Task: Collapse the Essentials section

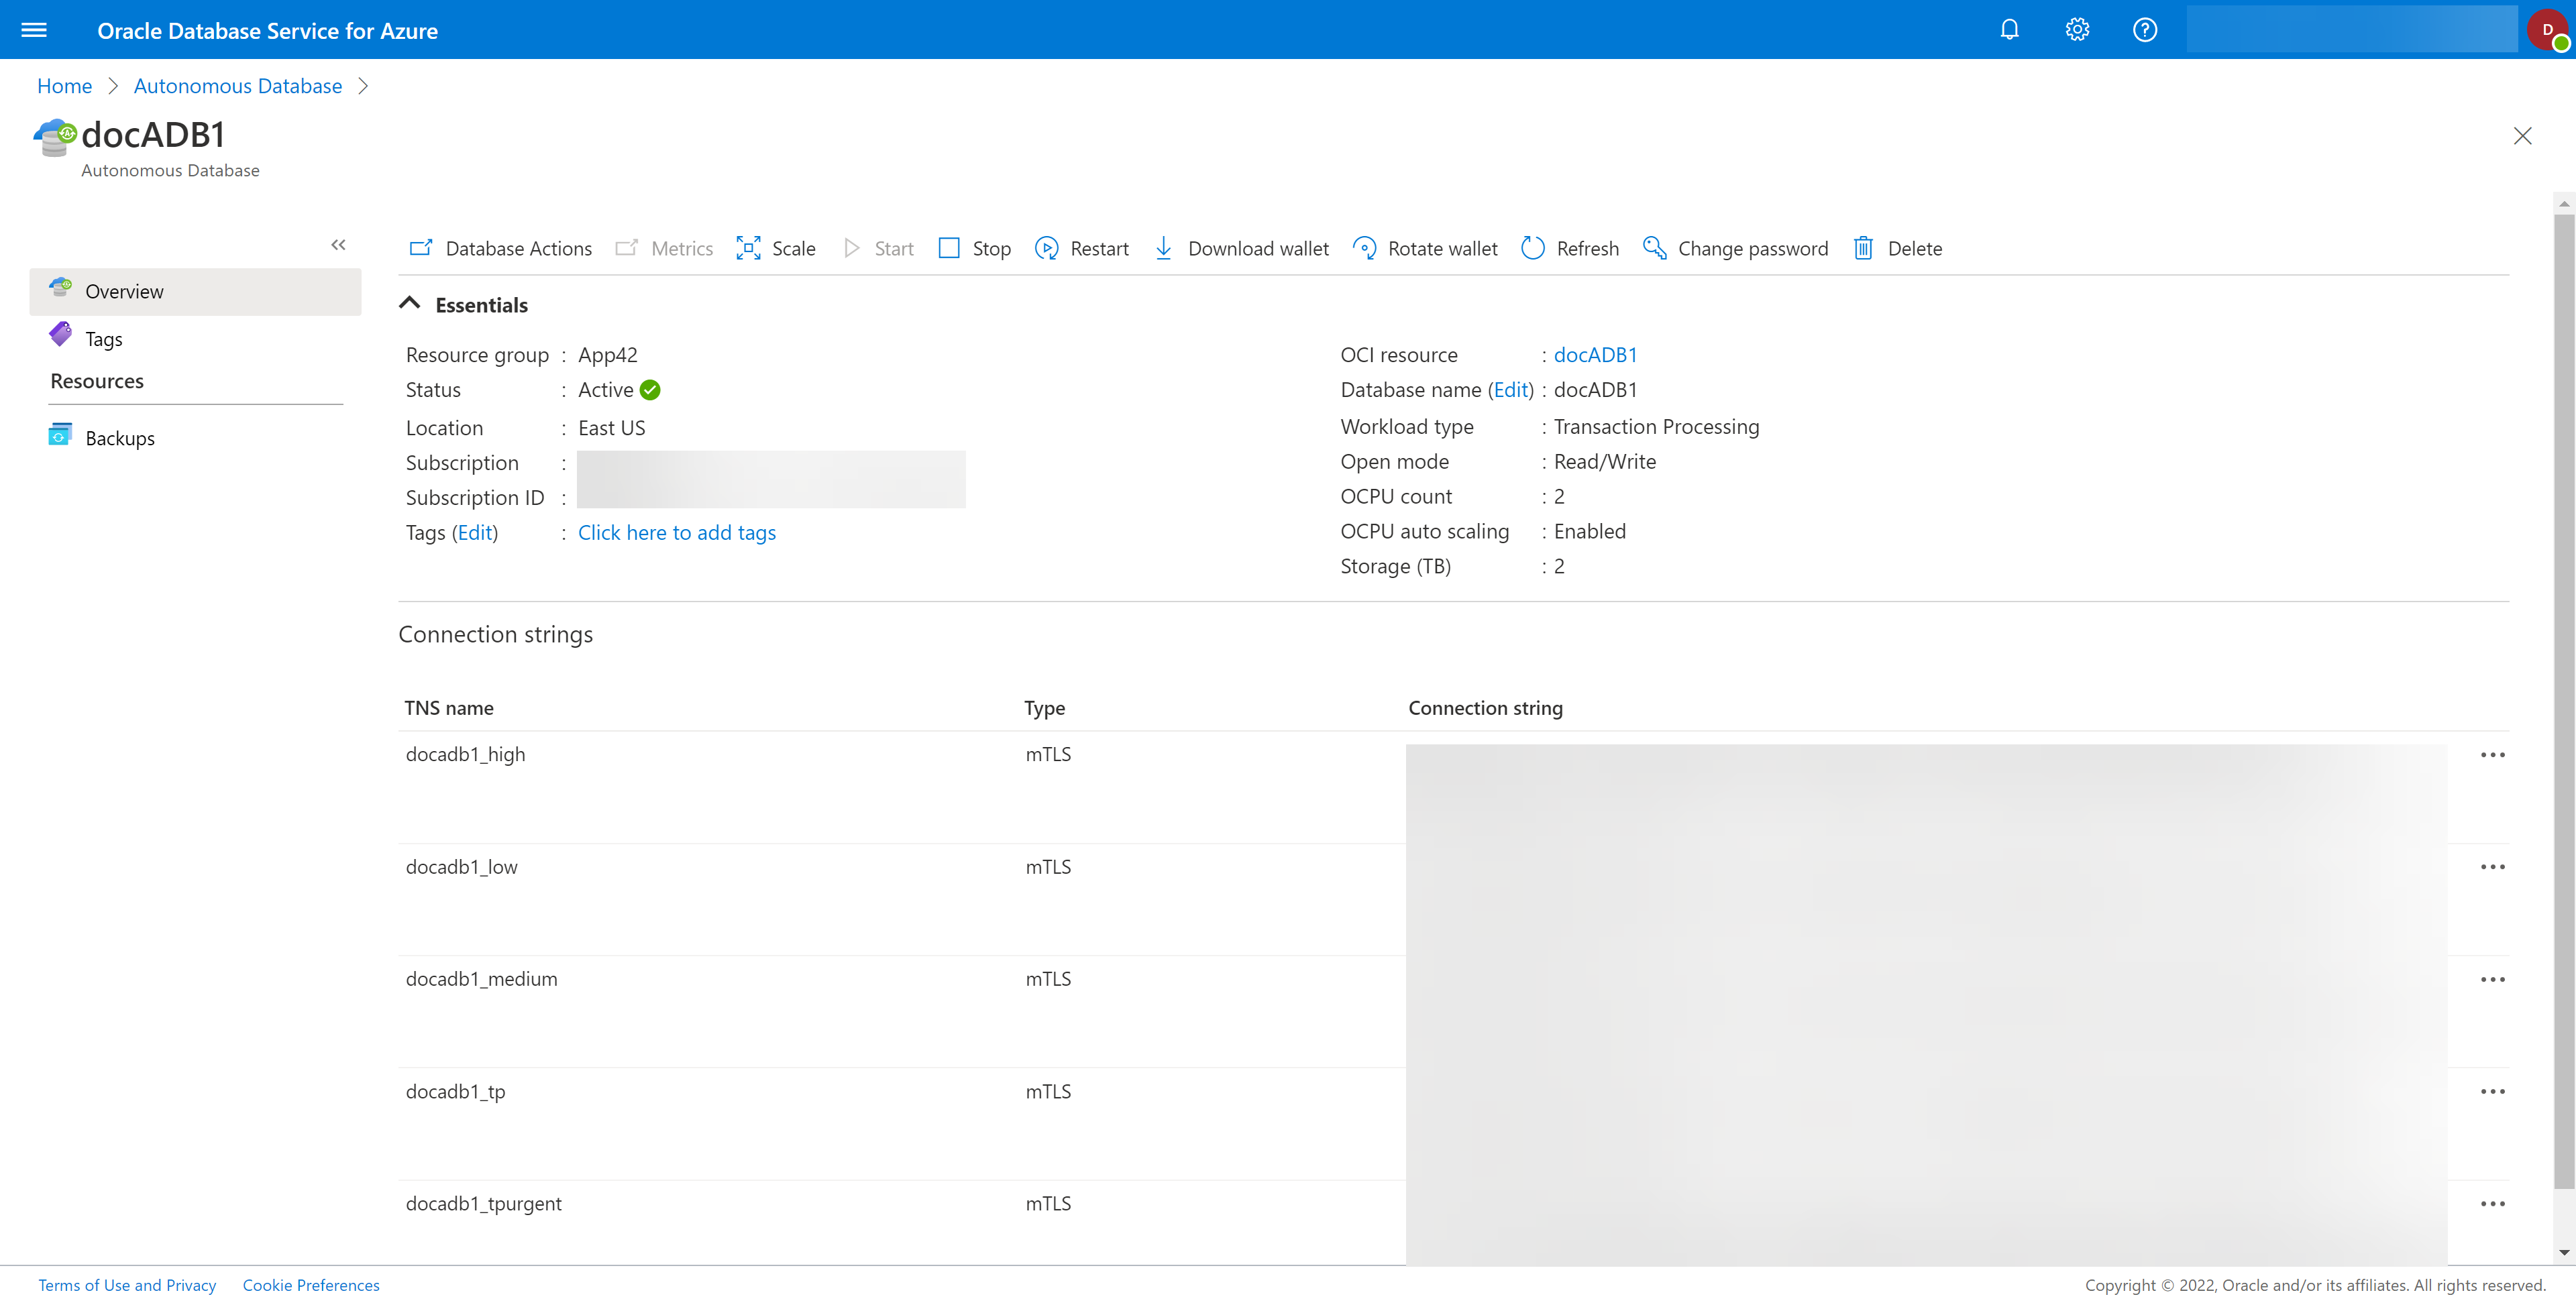Action: tap(409, 303)
